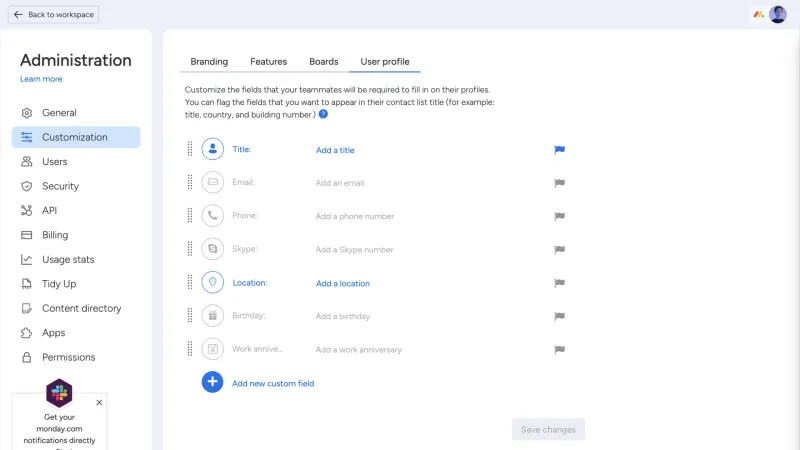Screen dimensions: 800x450
Task: Open the user avatar menu
Action: (x=778, y=14)
